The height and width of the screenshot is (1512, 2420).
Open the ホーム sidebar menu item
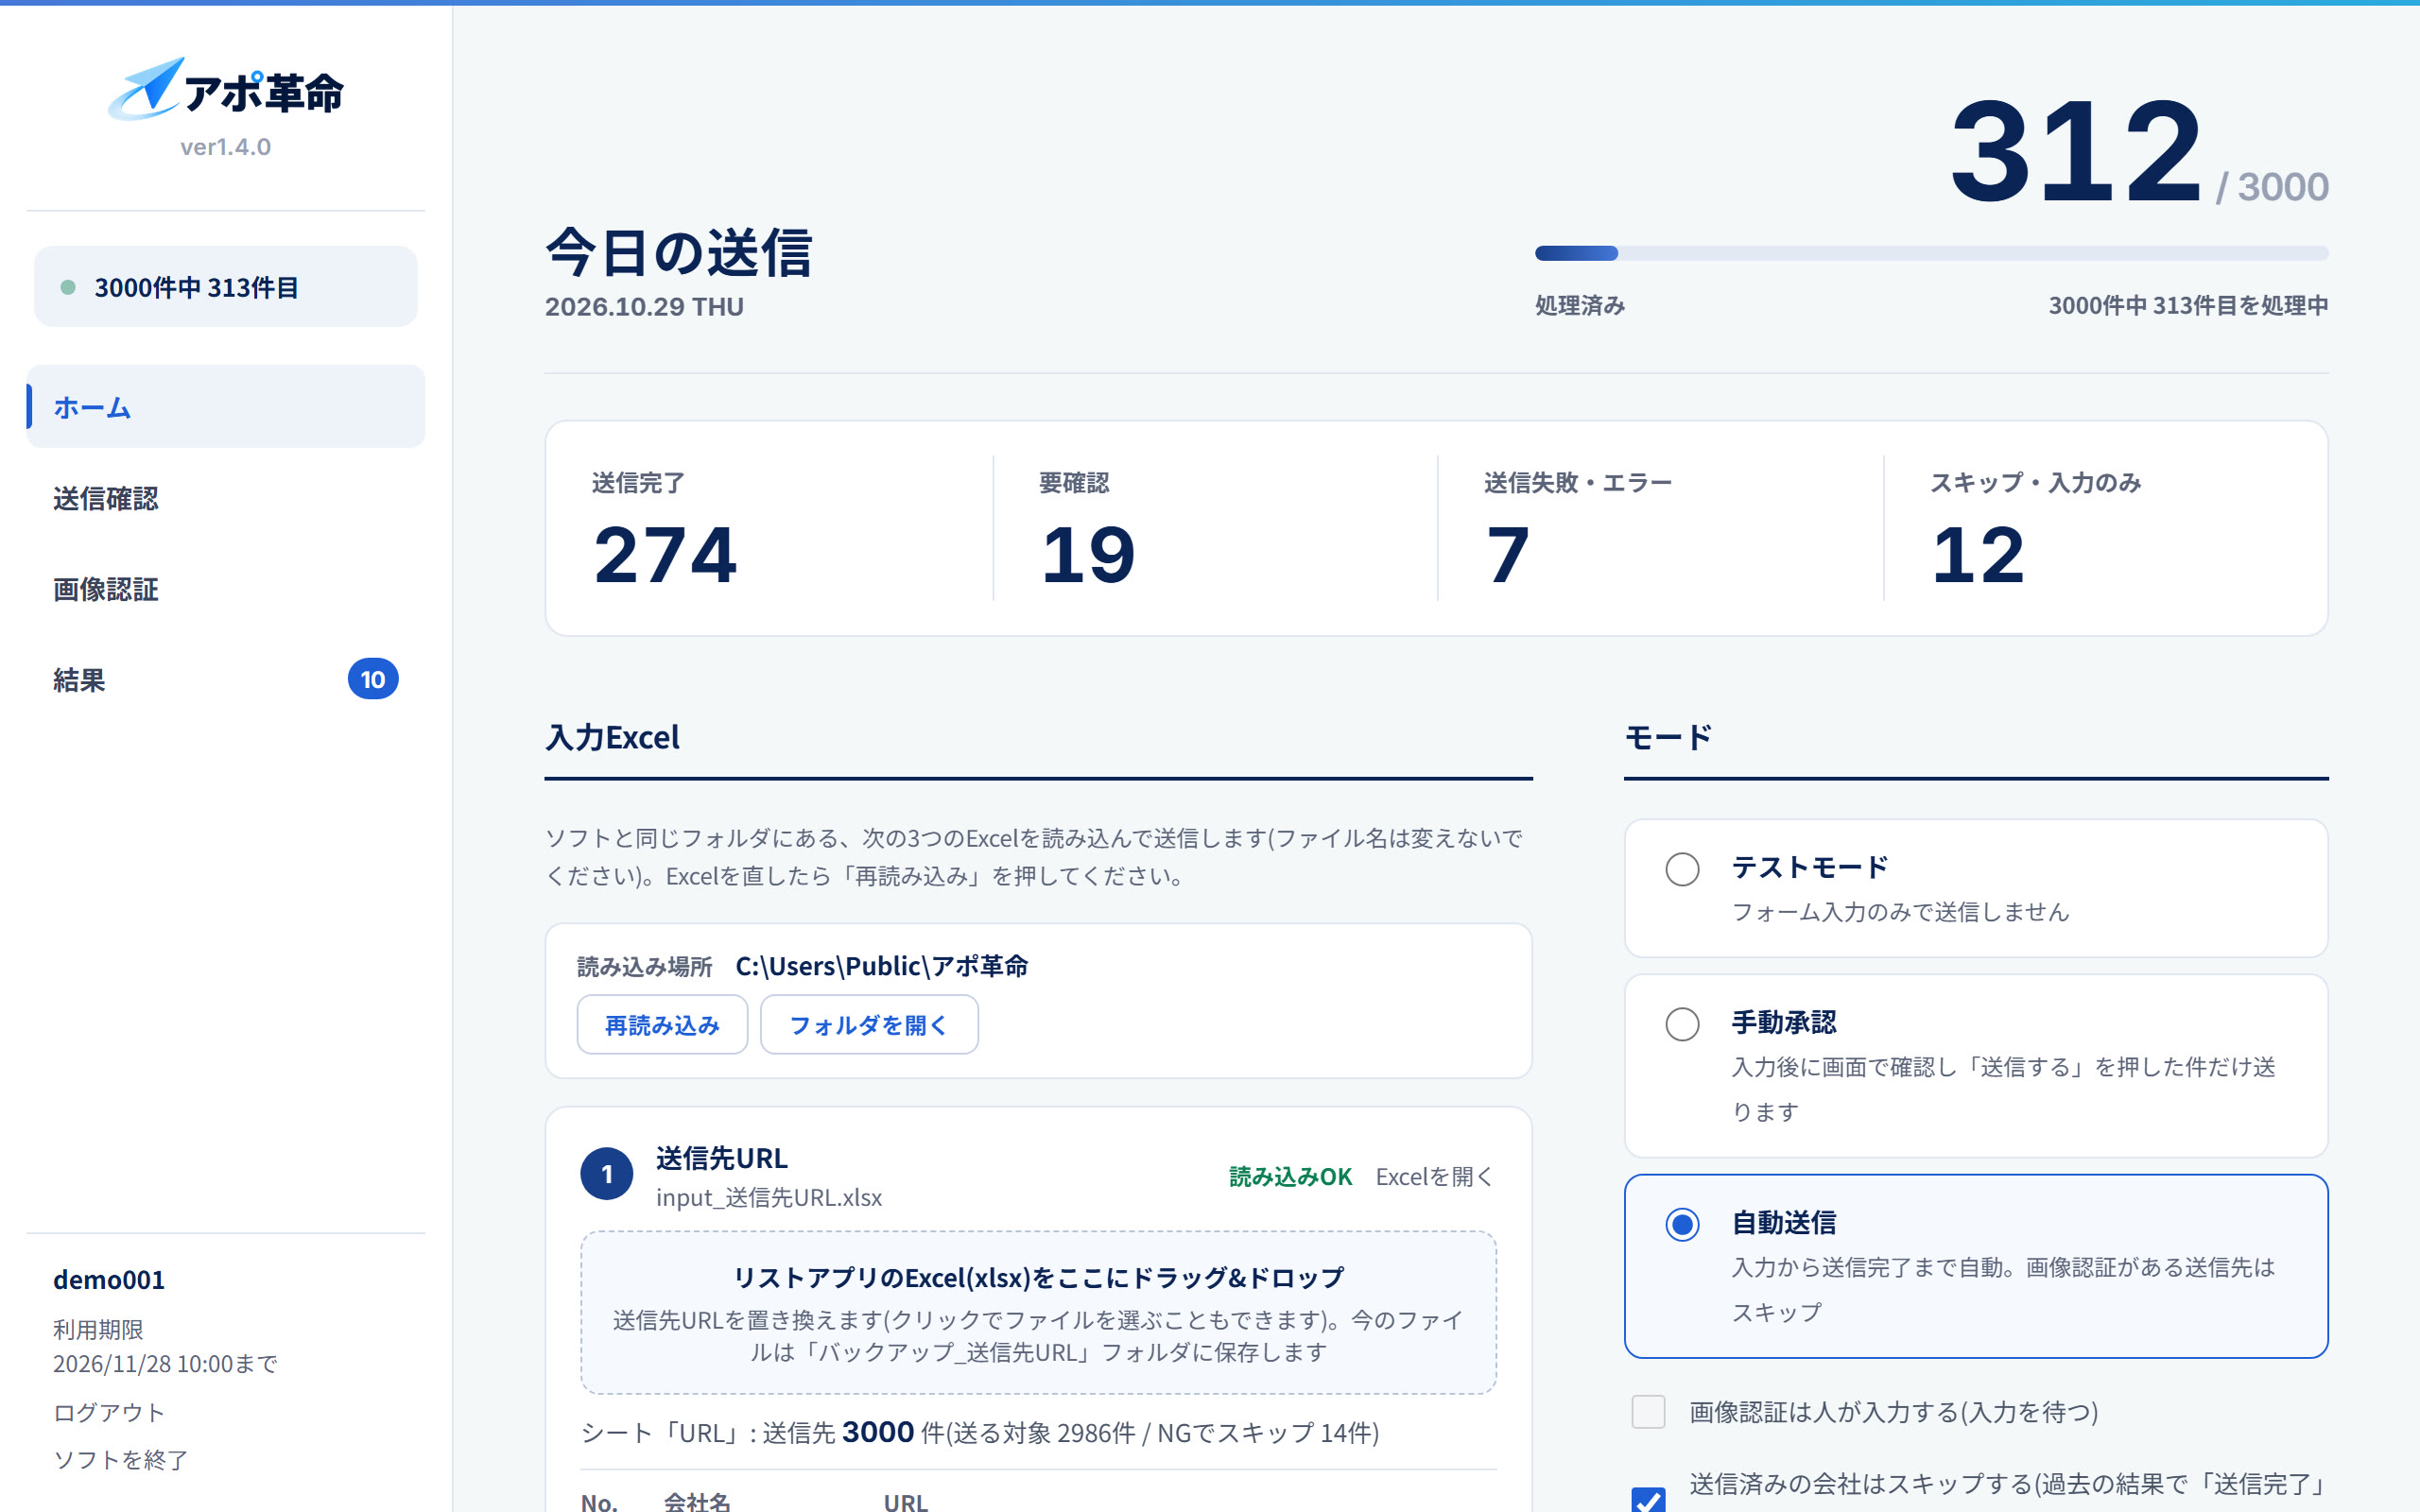[x=226, y=406]
